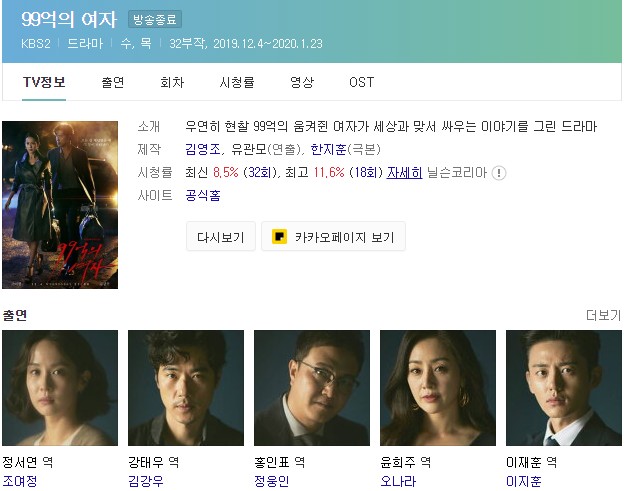Open director 김영조 link
The width and height of the screenshot is (624, 491).
203,149
